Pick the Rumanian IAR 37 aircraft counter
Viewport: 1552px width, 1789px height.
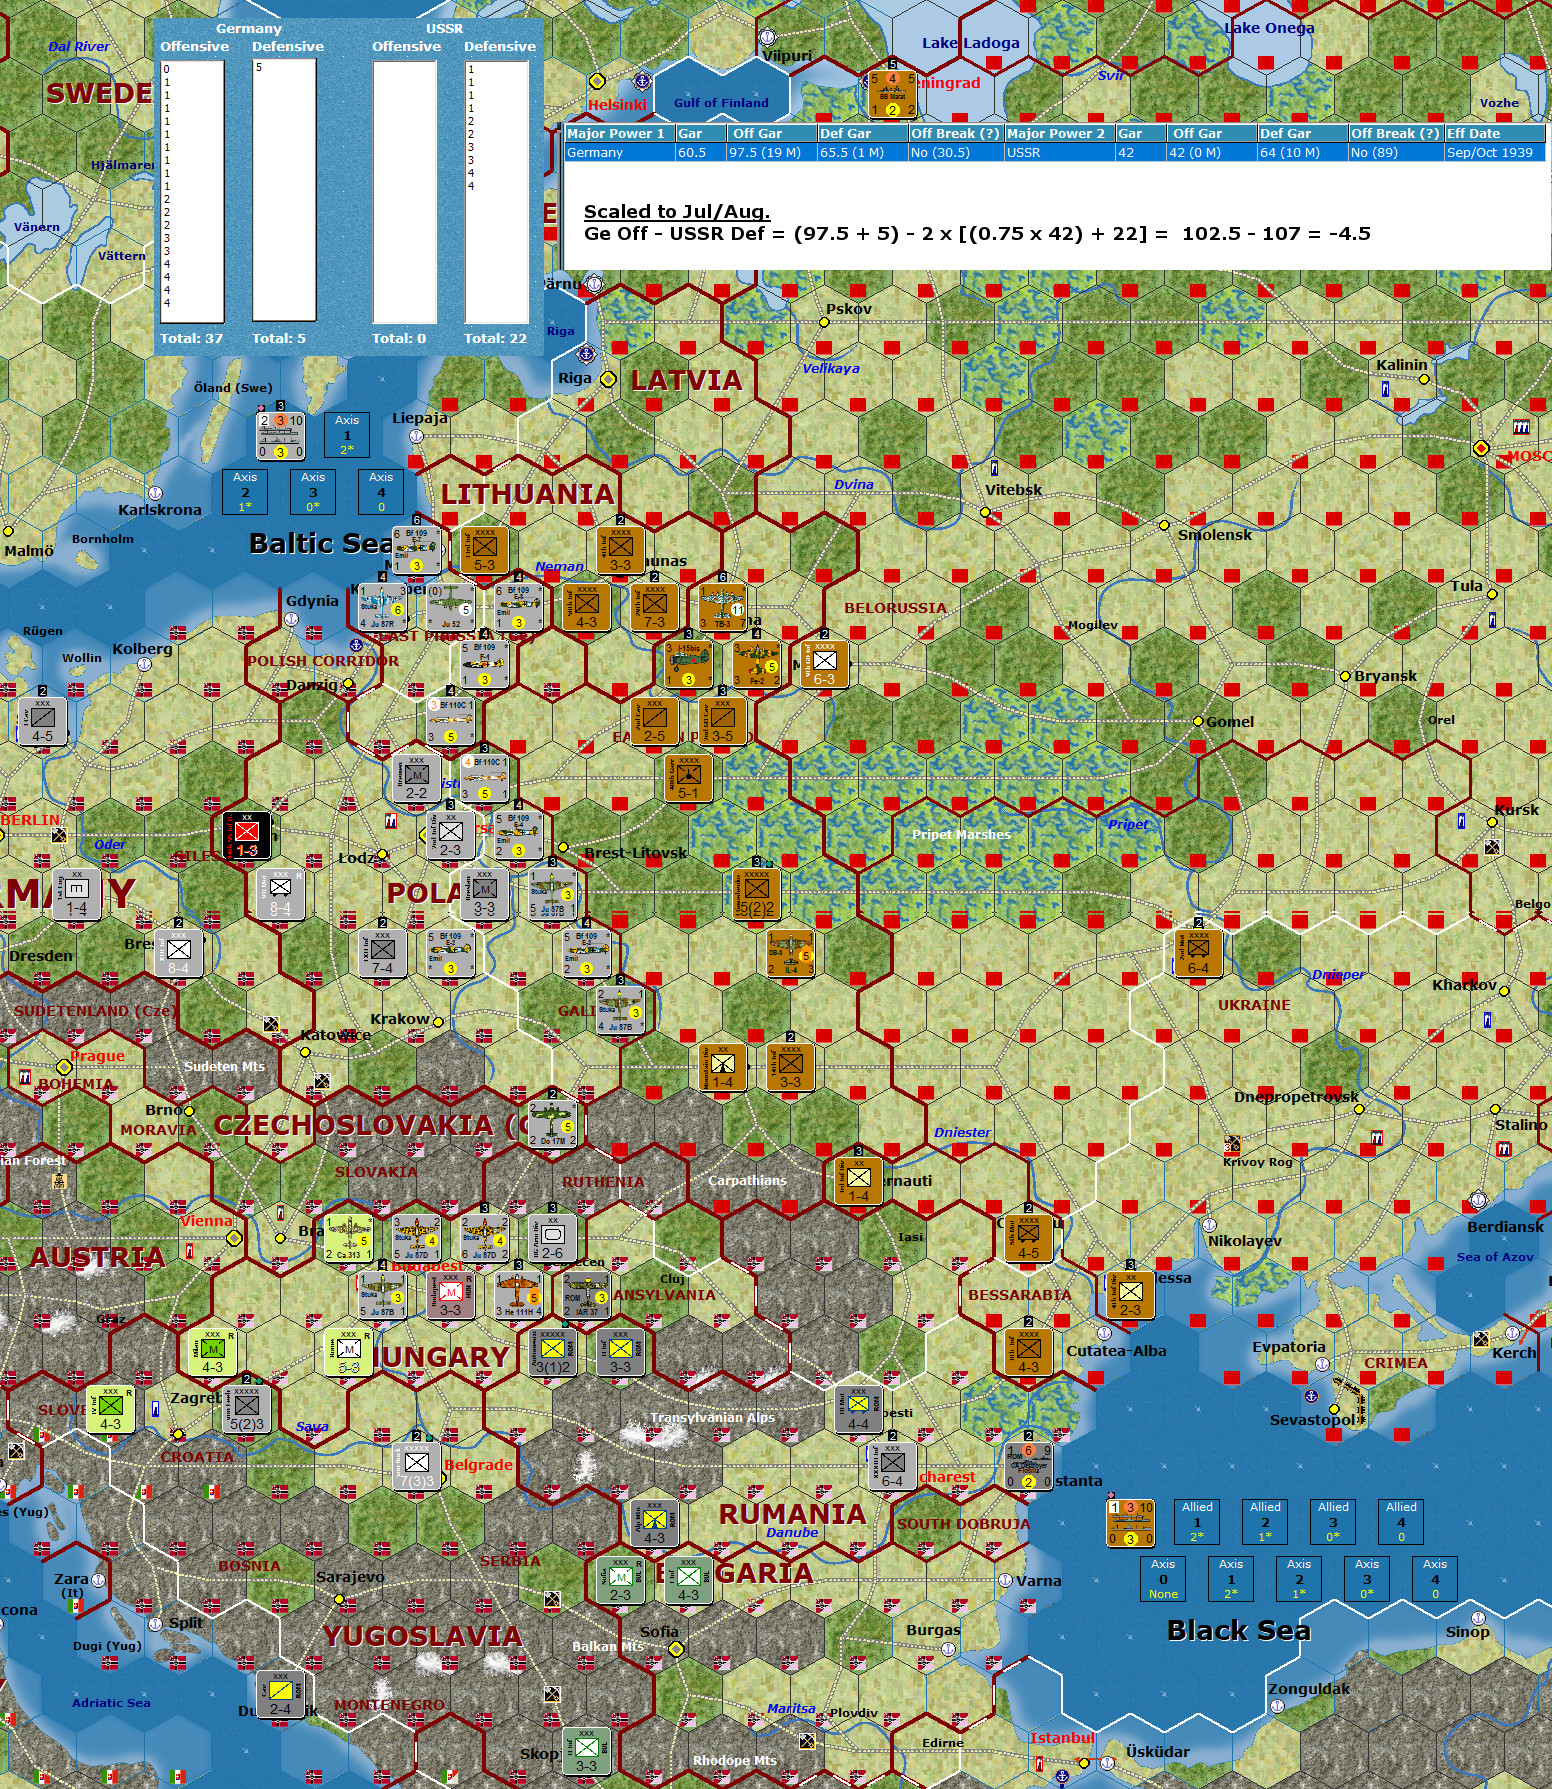click(587, 1294)
